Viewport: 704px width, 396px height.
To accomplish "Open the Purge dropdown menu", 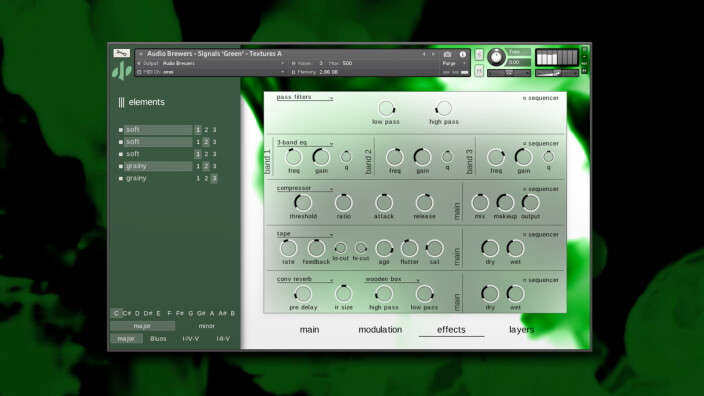I will [453, 63].
